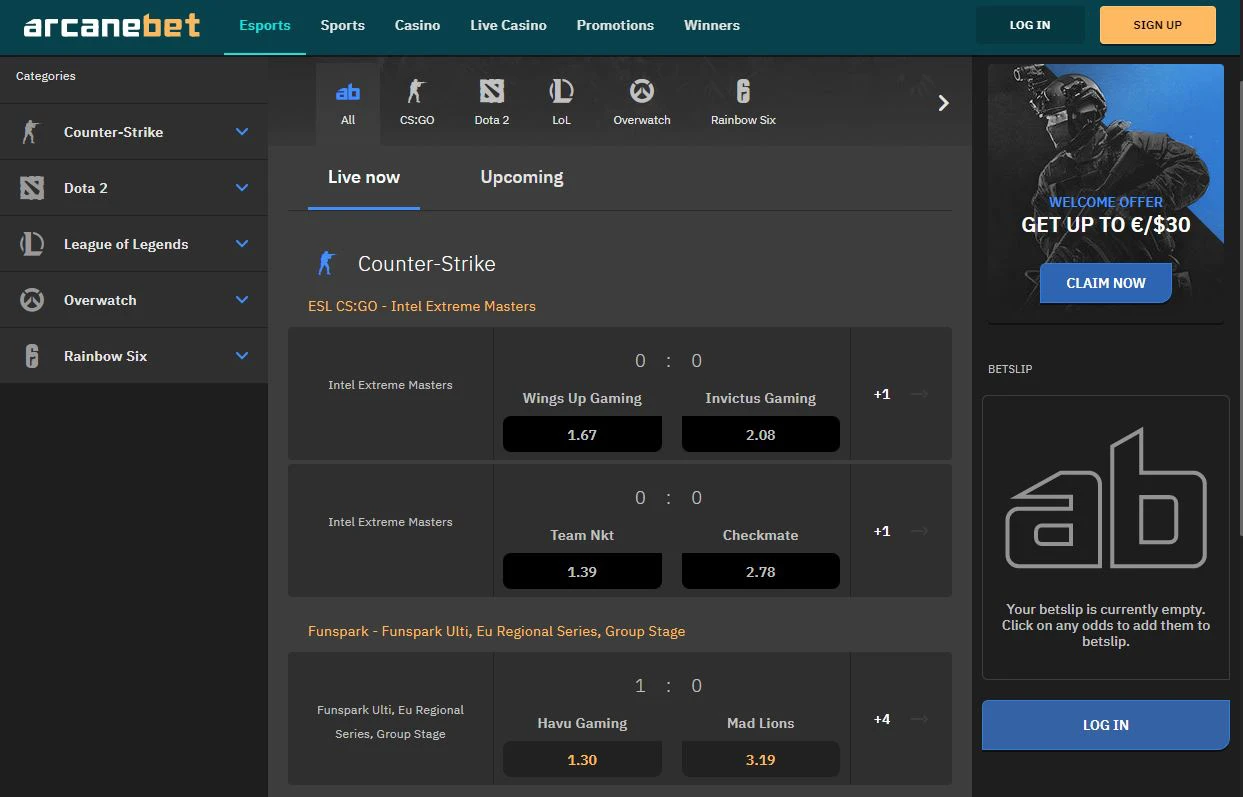The width and height of the screenshot is (1243, 797).
Task: Open the Winners navigation tab
Action: pyautogui.click(x=712, y=25)
